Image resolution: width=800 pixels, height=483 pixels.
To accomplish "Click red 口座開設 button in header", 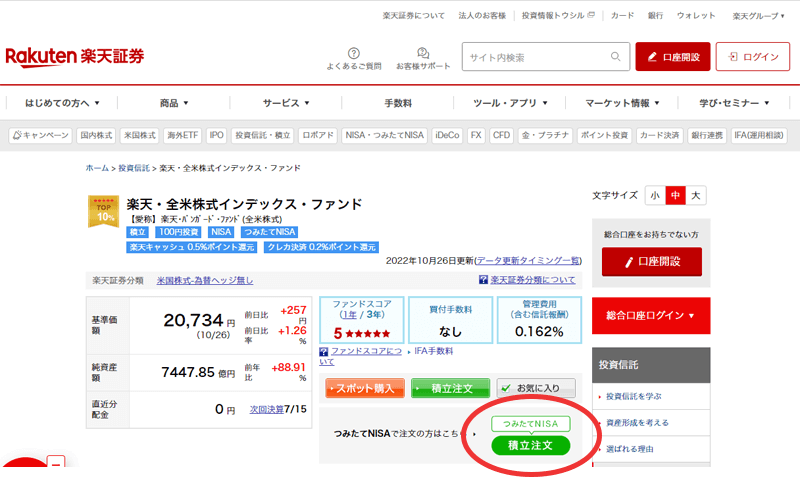I will tap(672, 57).
